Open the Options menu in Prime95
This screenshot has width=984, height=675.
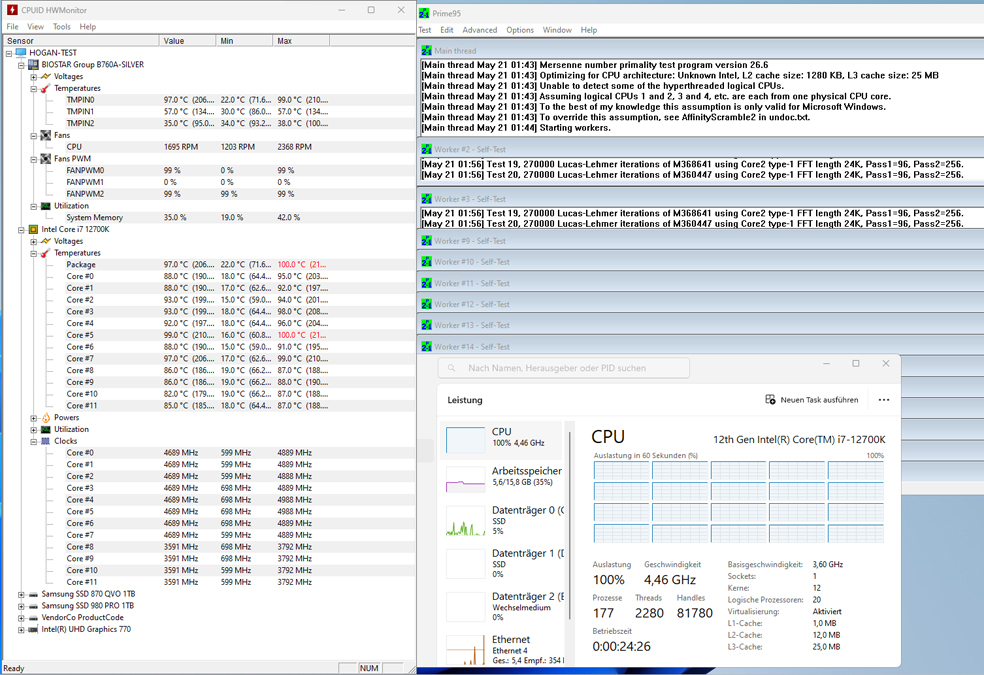click(520, 30)
